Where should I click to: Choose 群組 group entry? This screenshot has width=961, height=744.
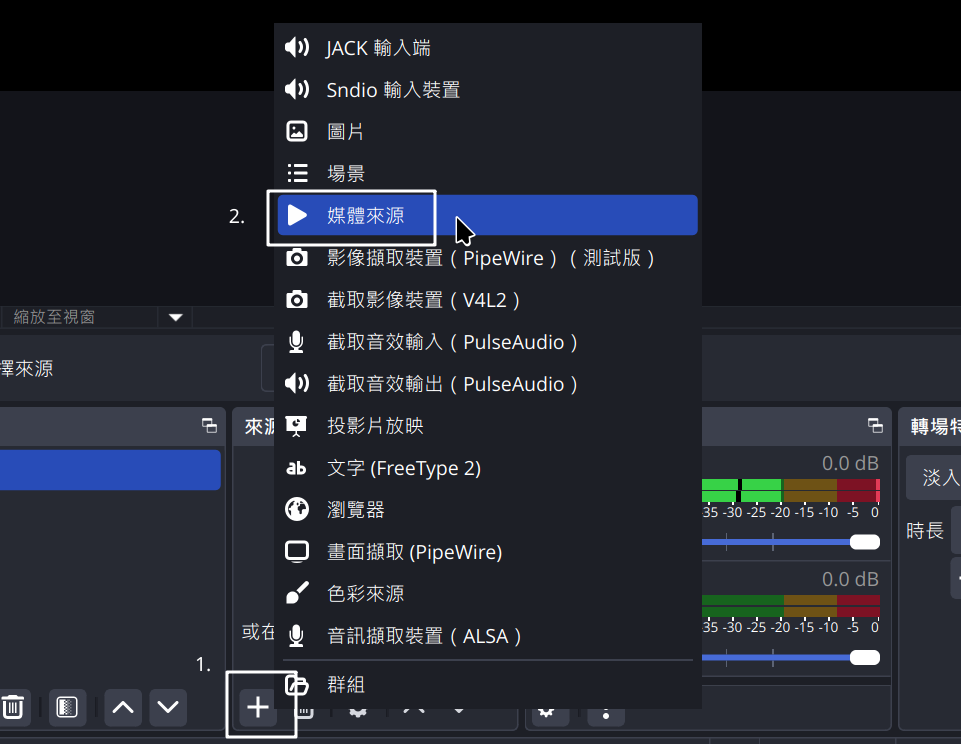(x=487, y=684)
